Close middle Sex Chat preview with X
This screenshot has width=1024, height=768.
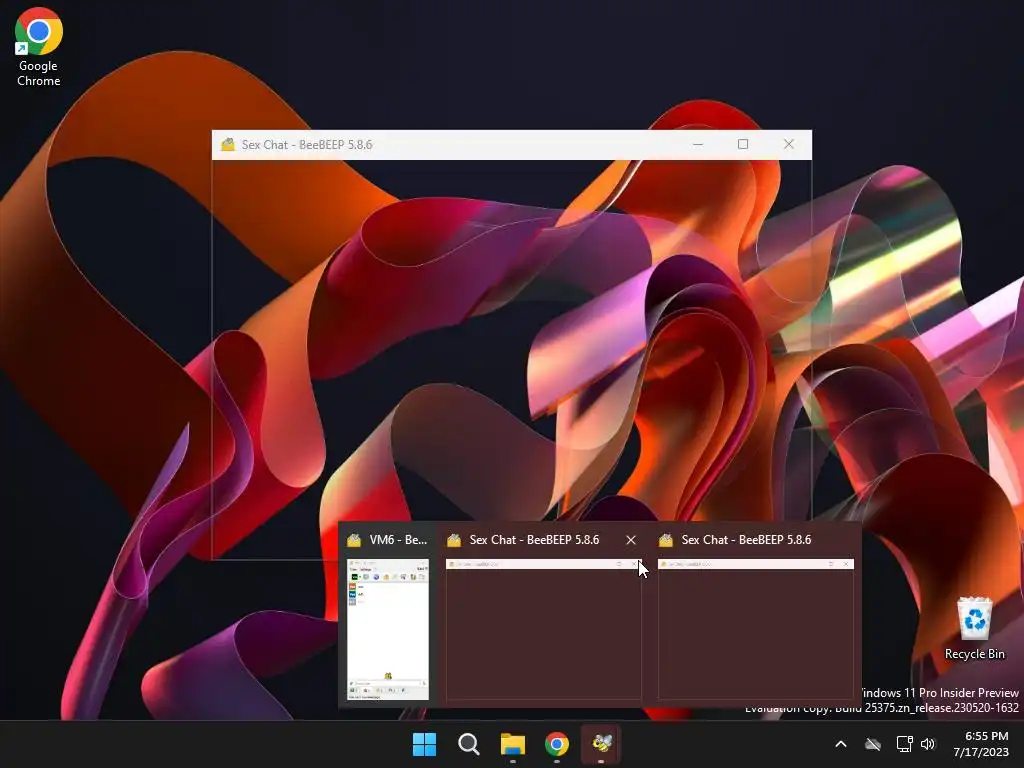coord(631,540)
